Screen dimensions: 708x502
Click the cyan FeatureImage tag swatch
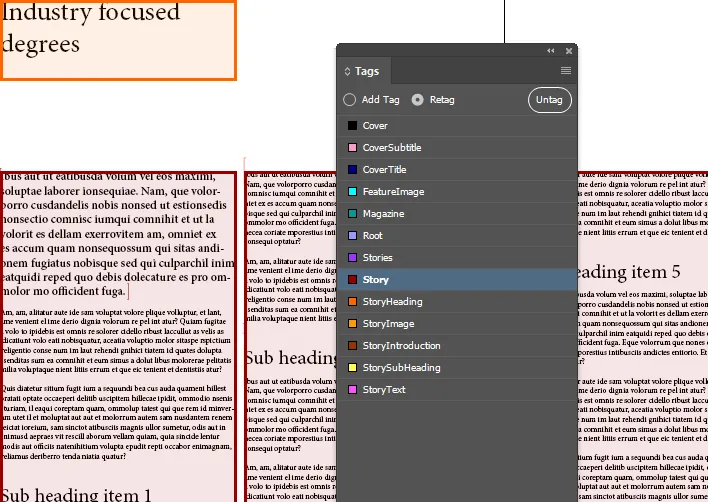coord(352,191)
